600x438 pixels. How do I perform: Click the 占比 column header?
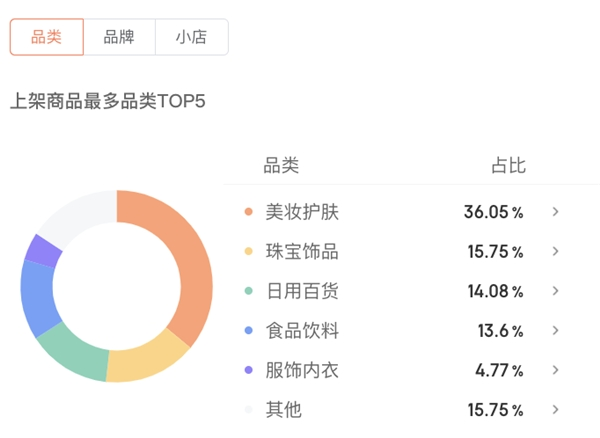[x=507, y=166]
